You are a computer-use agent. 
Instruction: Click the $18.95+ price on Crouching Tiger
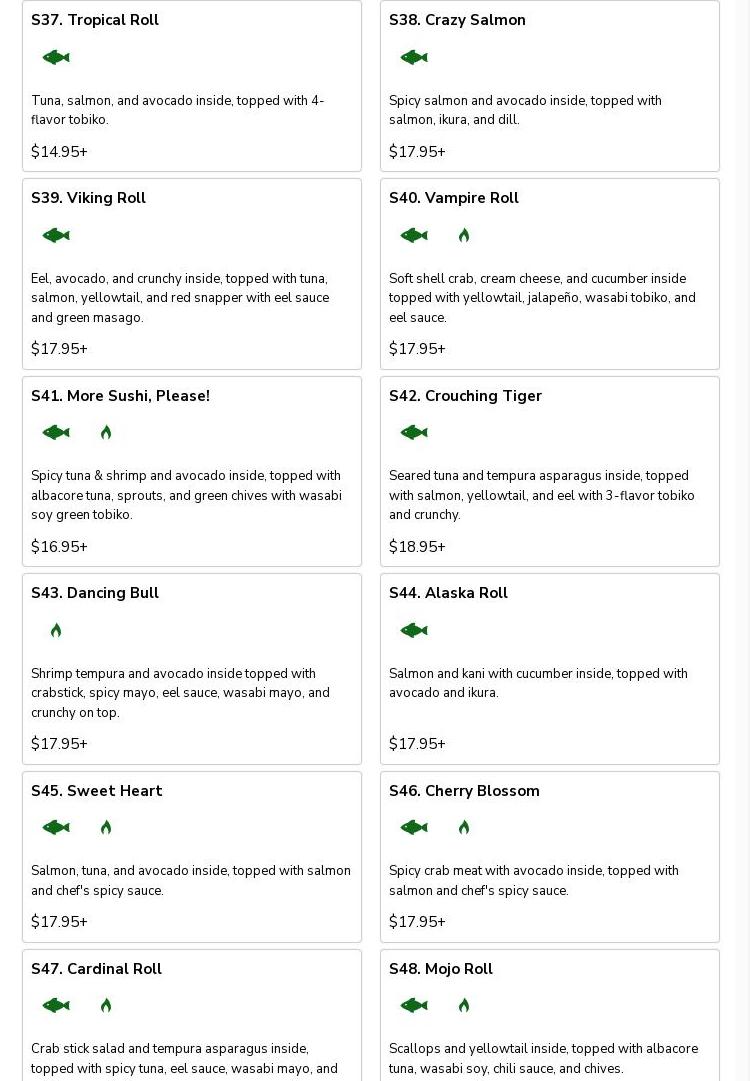pos(417,547)
